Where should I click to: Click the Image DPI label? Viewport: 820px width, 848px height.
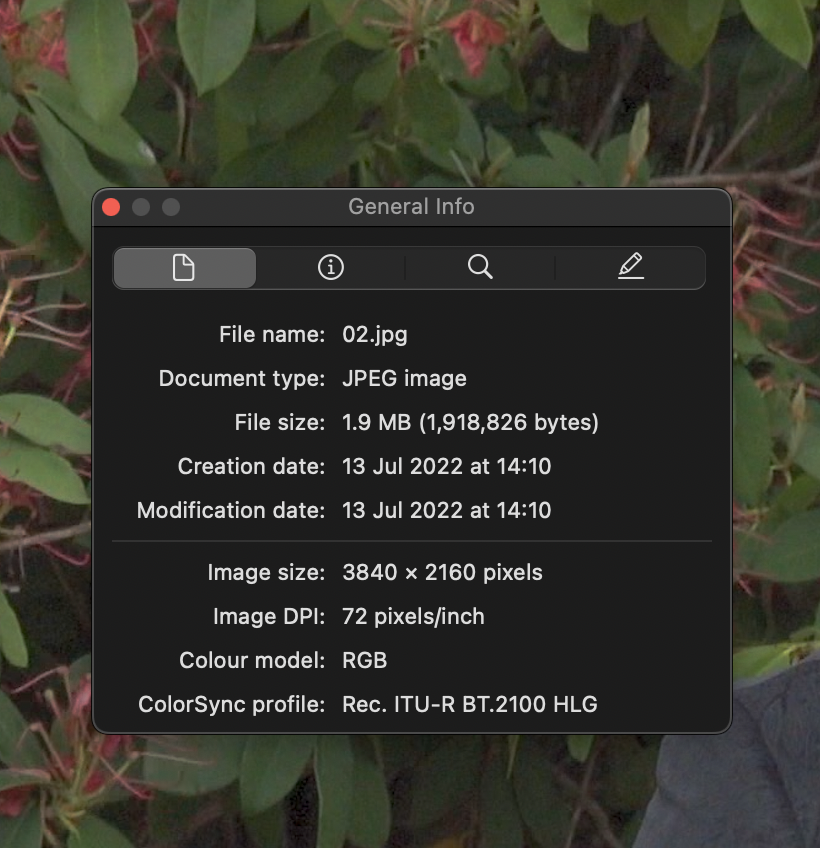point(269,617)
